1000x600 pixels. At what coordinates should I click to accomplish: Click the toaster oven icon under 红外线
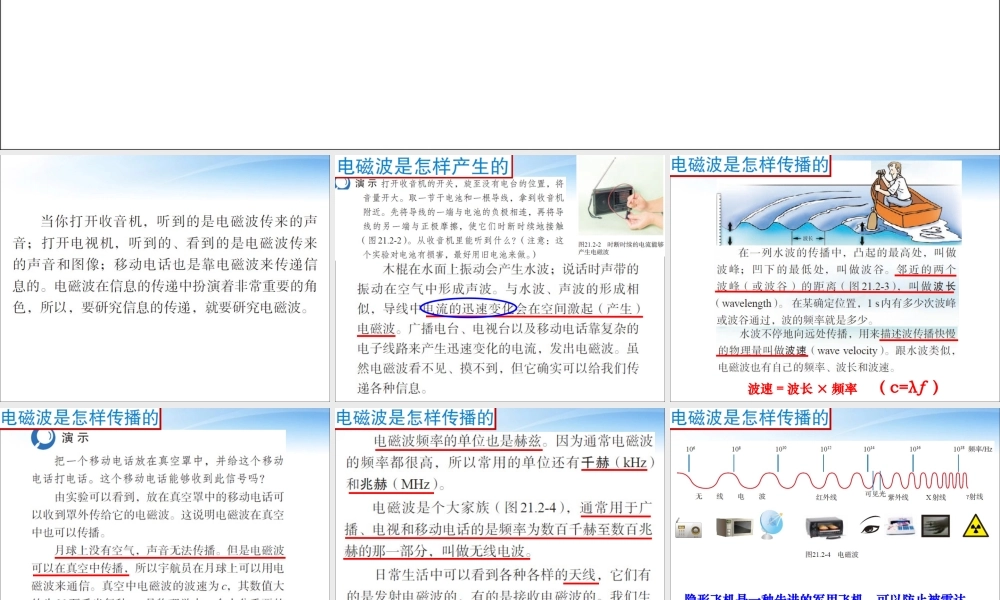click(x=825, y=527)
